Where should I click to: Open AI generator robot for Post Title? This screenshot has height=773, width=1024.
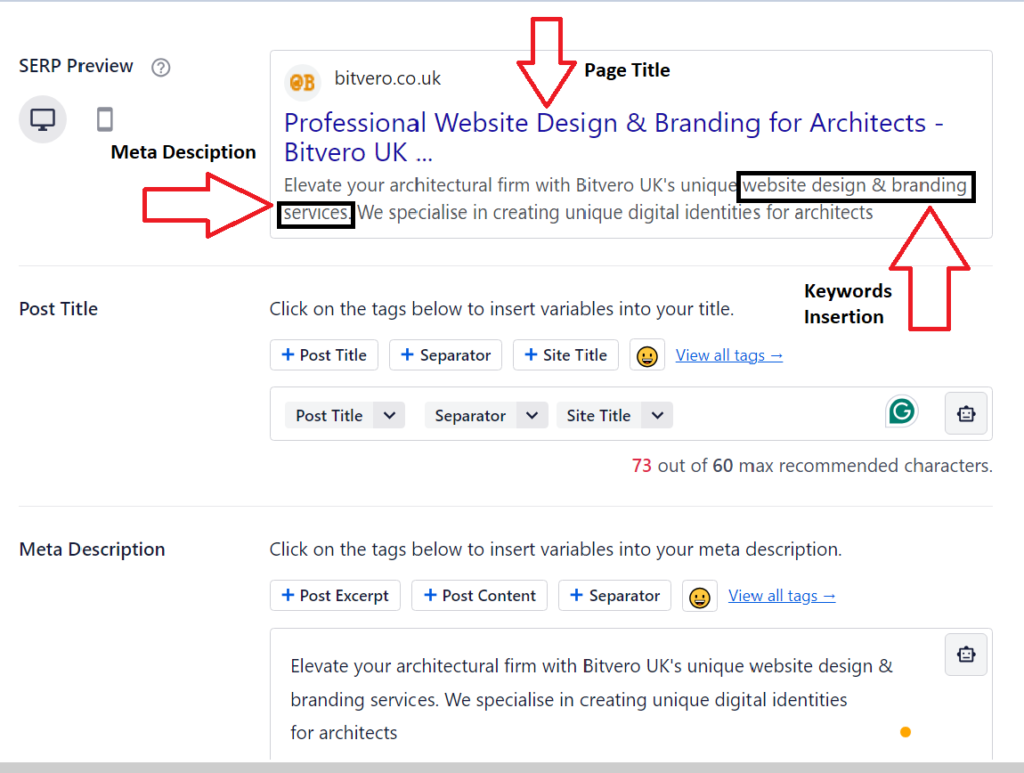click(966, 414)
